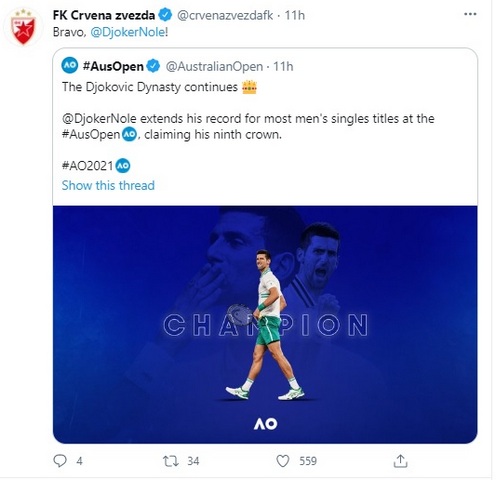
Task: Click the 11h timestamp of the main tweet
Action: pos(295,15)
